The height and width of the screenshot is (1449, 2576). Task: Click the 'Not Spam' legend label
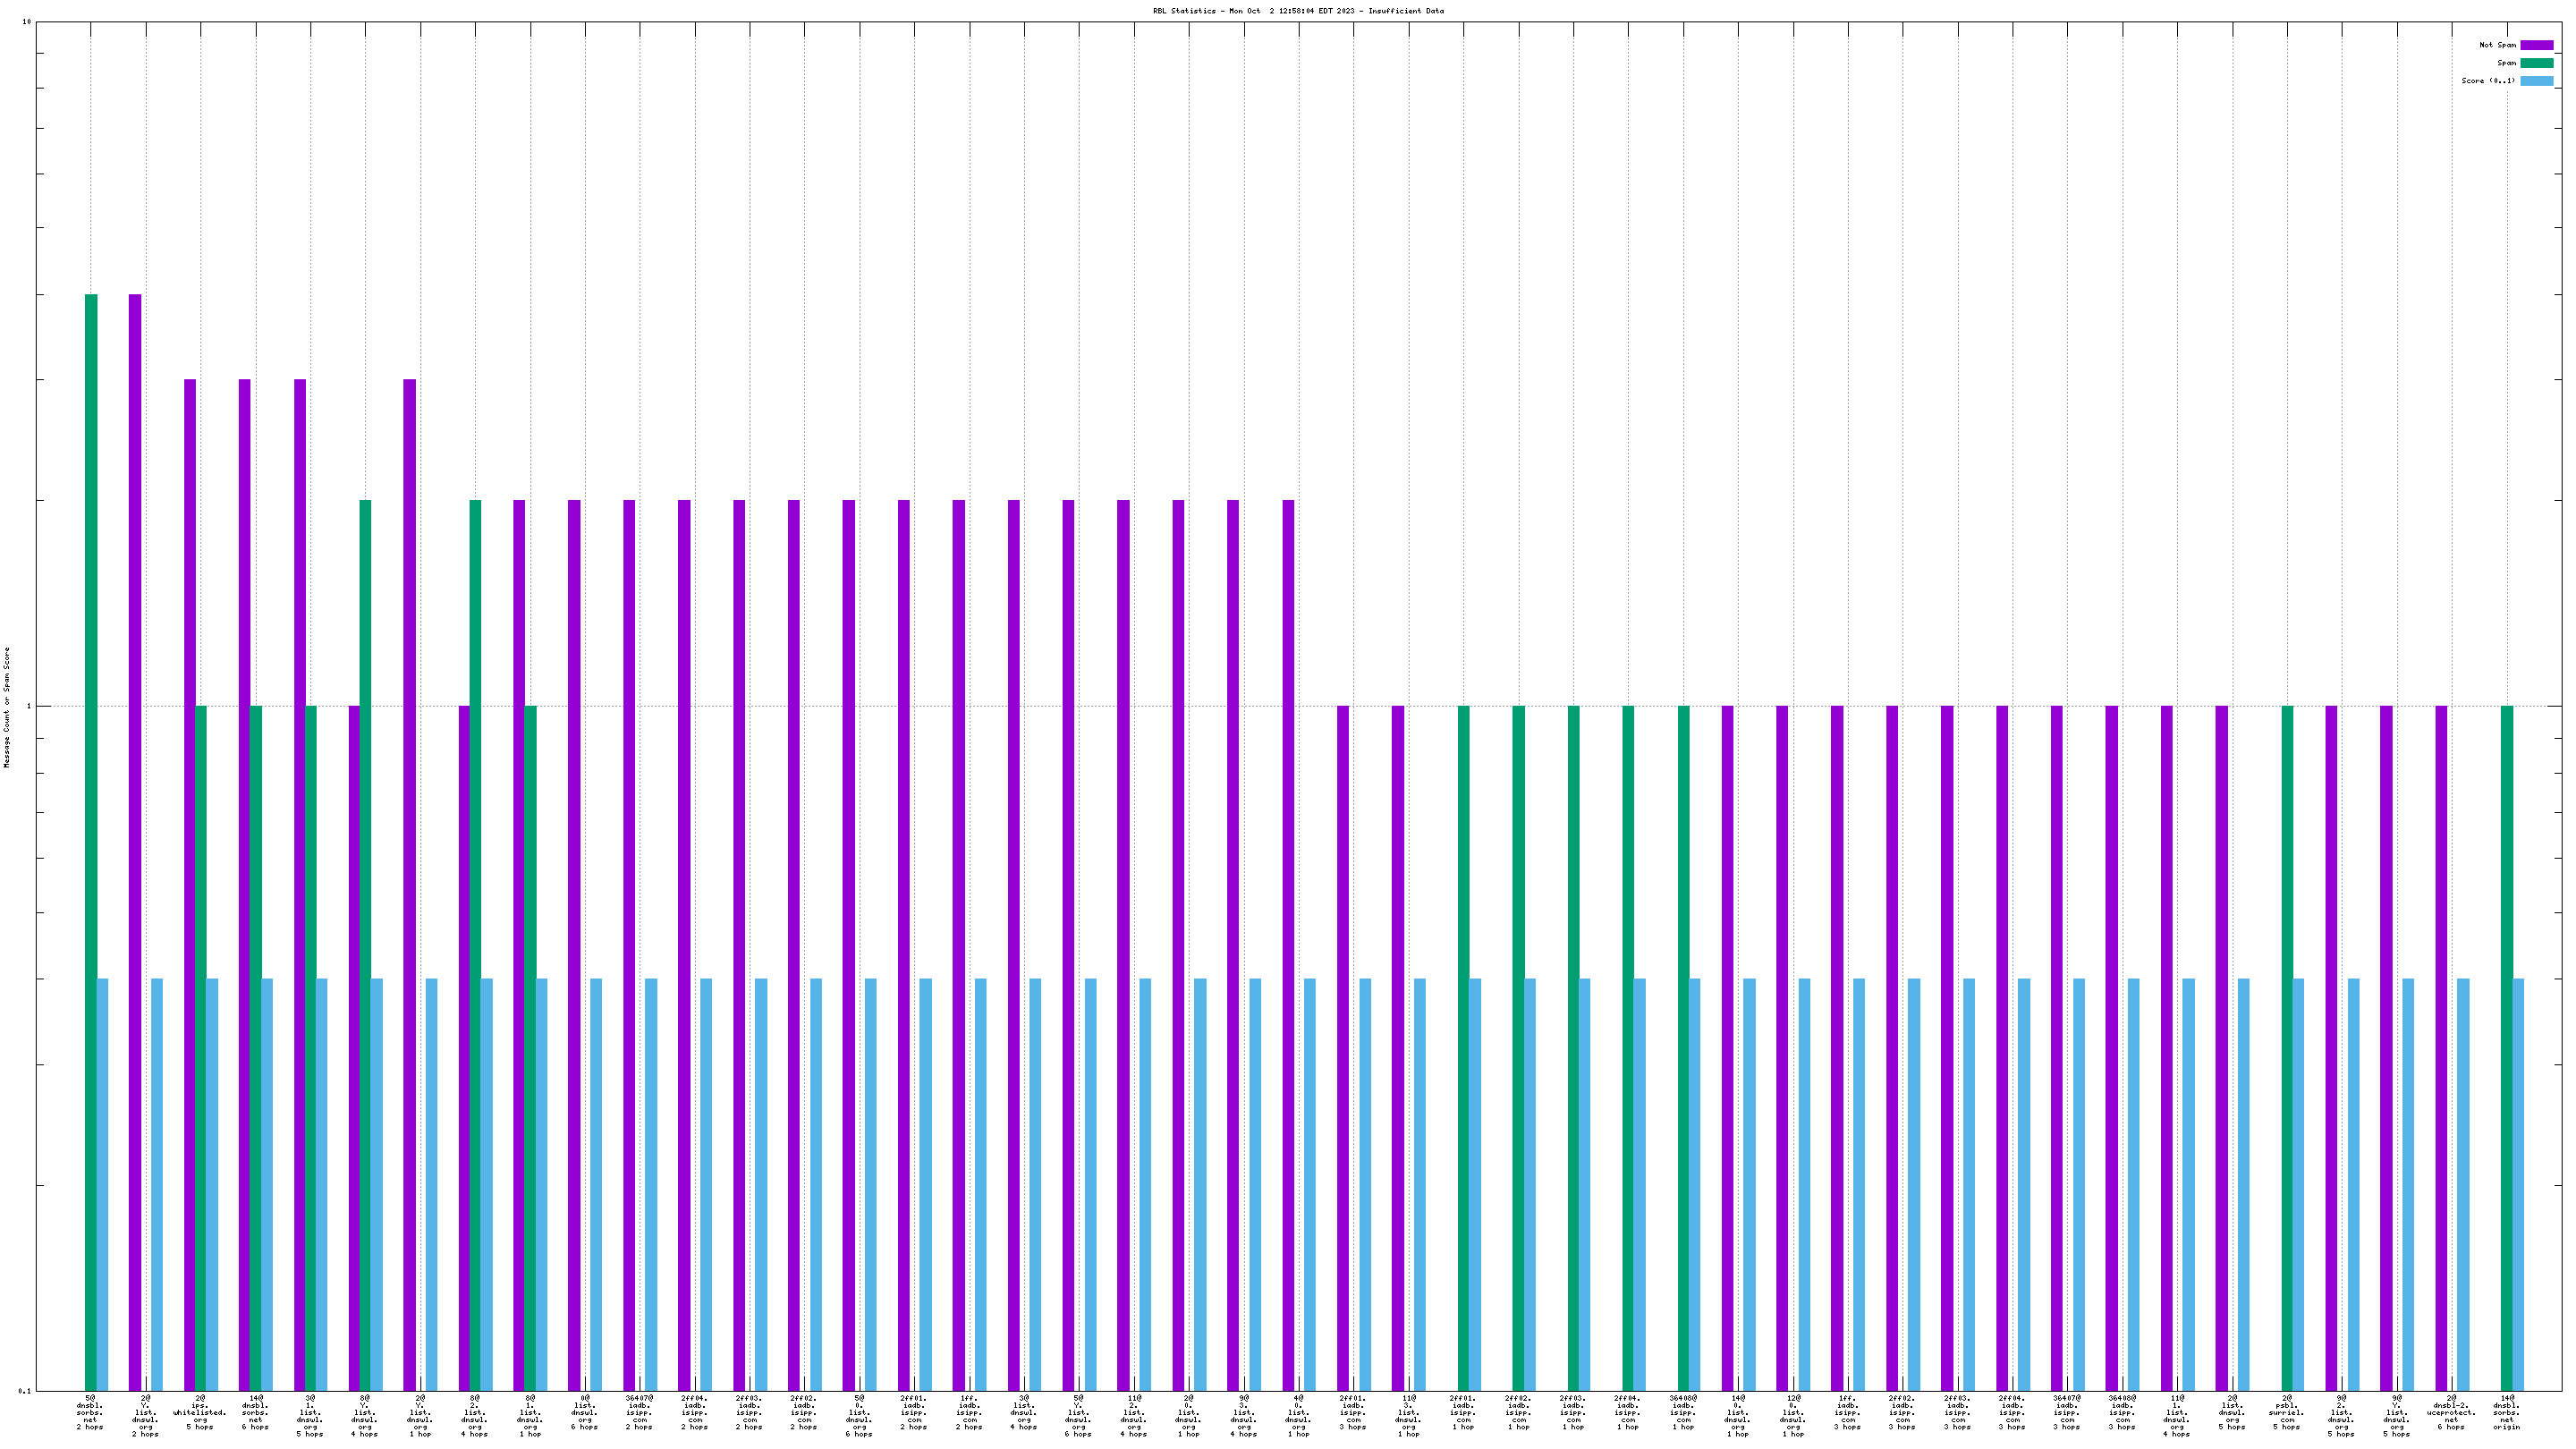[2497, 45]
